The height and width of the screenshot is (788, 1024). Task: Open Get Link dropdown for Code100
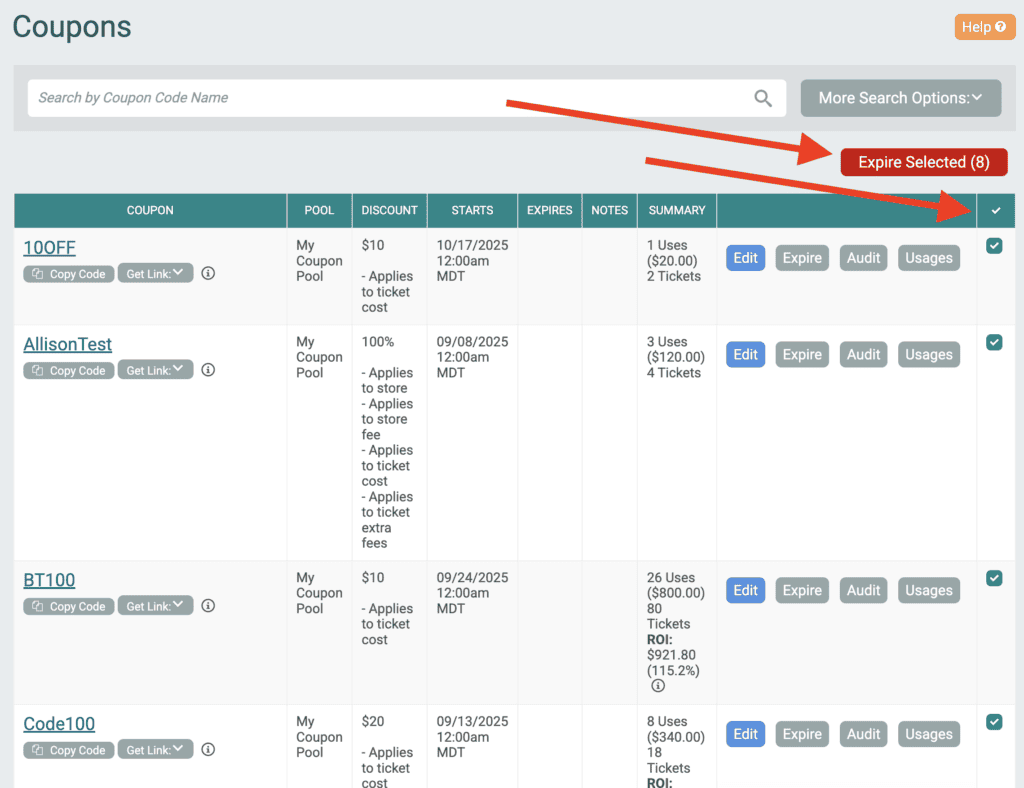point(155,749)
